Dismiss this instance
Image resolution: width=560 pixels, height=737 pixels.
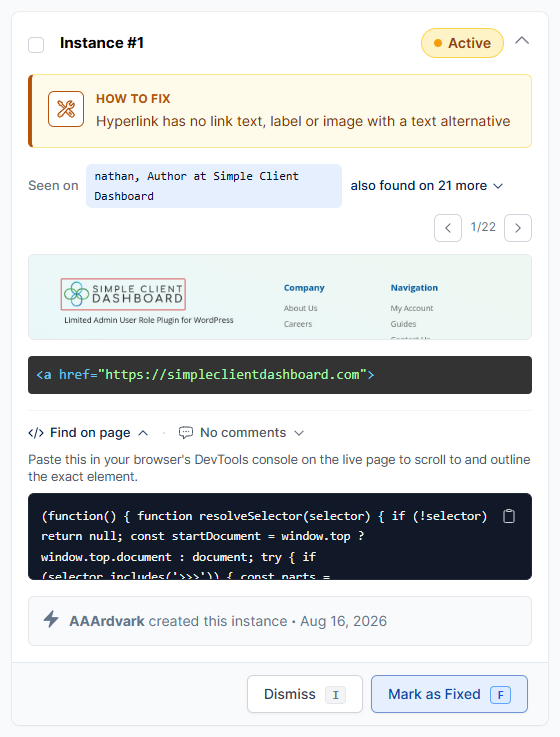(x=305, y=694)
